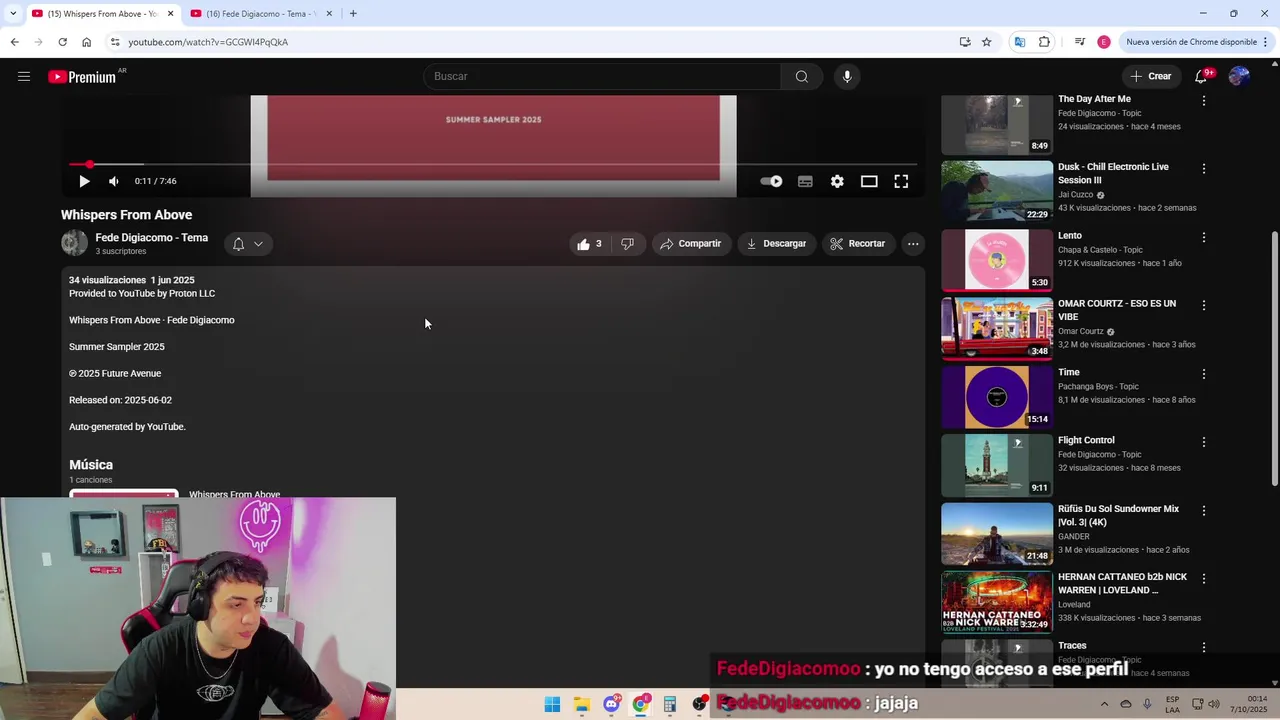This screenshot has width=1280, height=720.
Task: Open the OBS Studio taskbar icon
Action: point(699,704)
